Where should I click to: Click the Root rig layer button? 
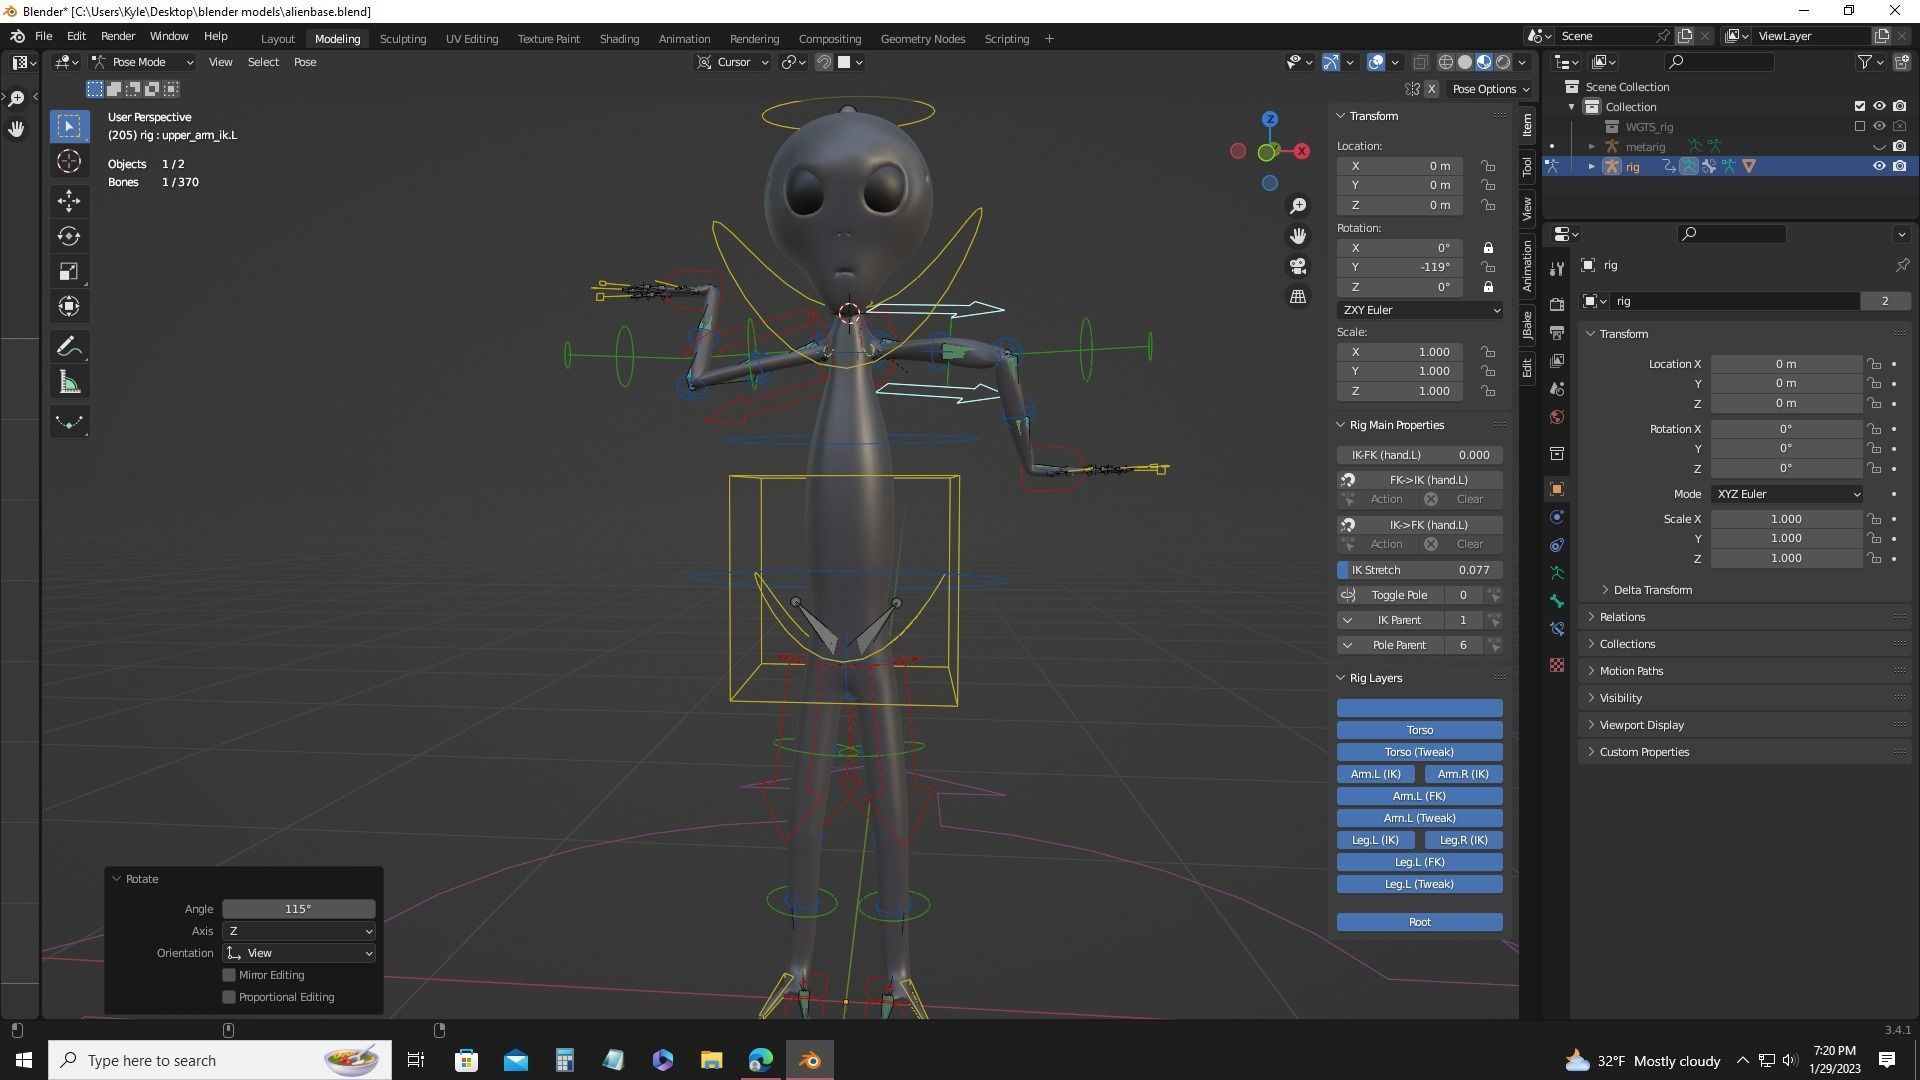point(1419,921)
